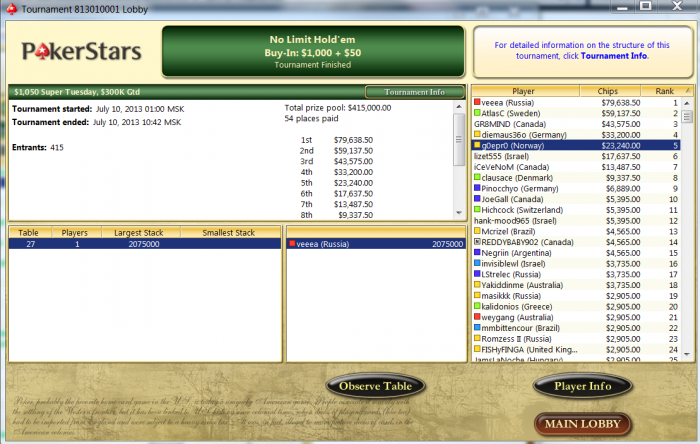
Task: Click the $33,200.00 chips cell in rankings
Action: 621,135
